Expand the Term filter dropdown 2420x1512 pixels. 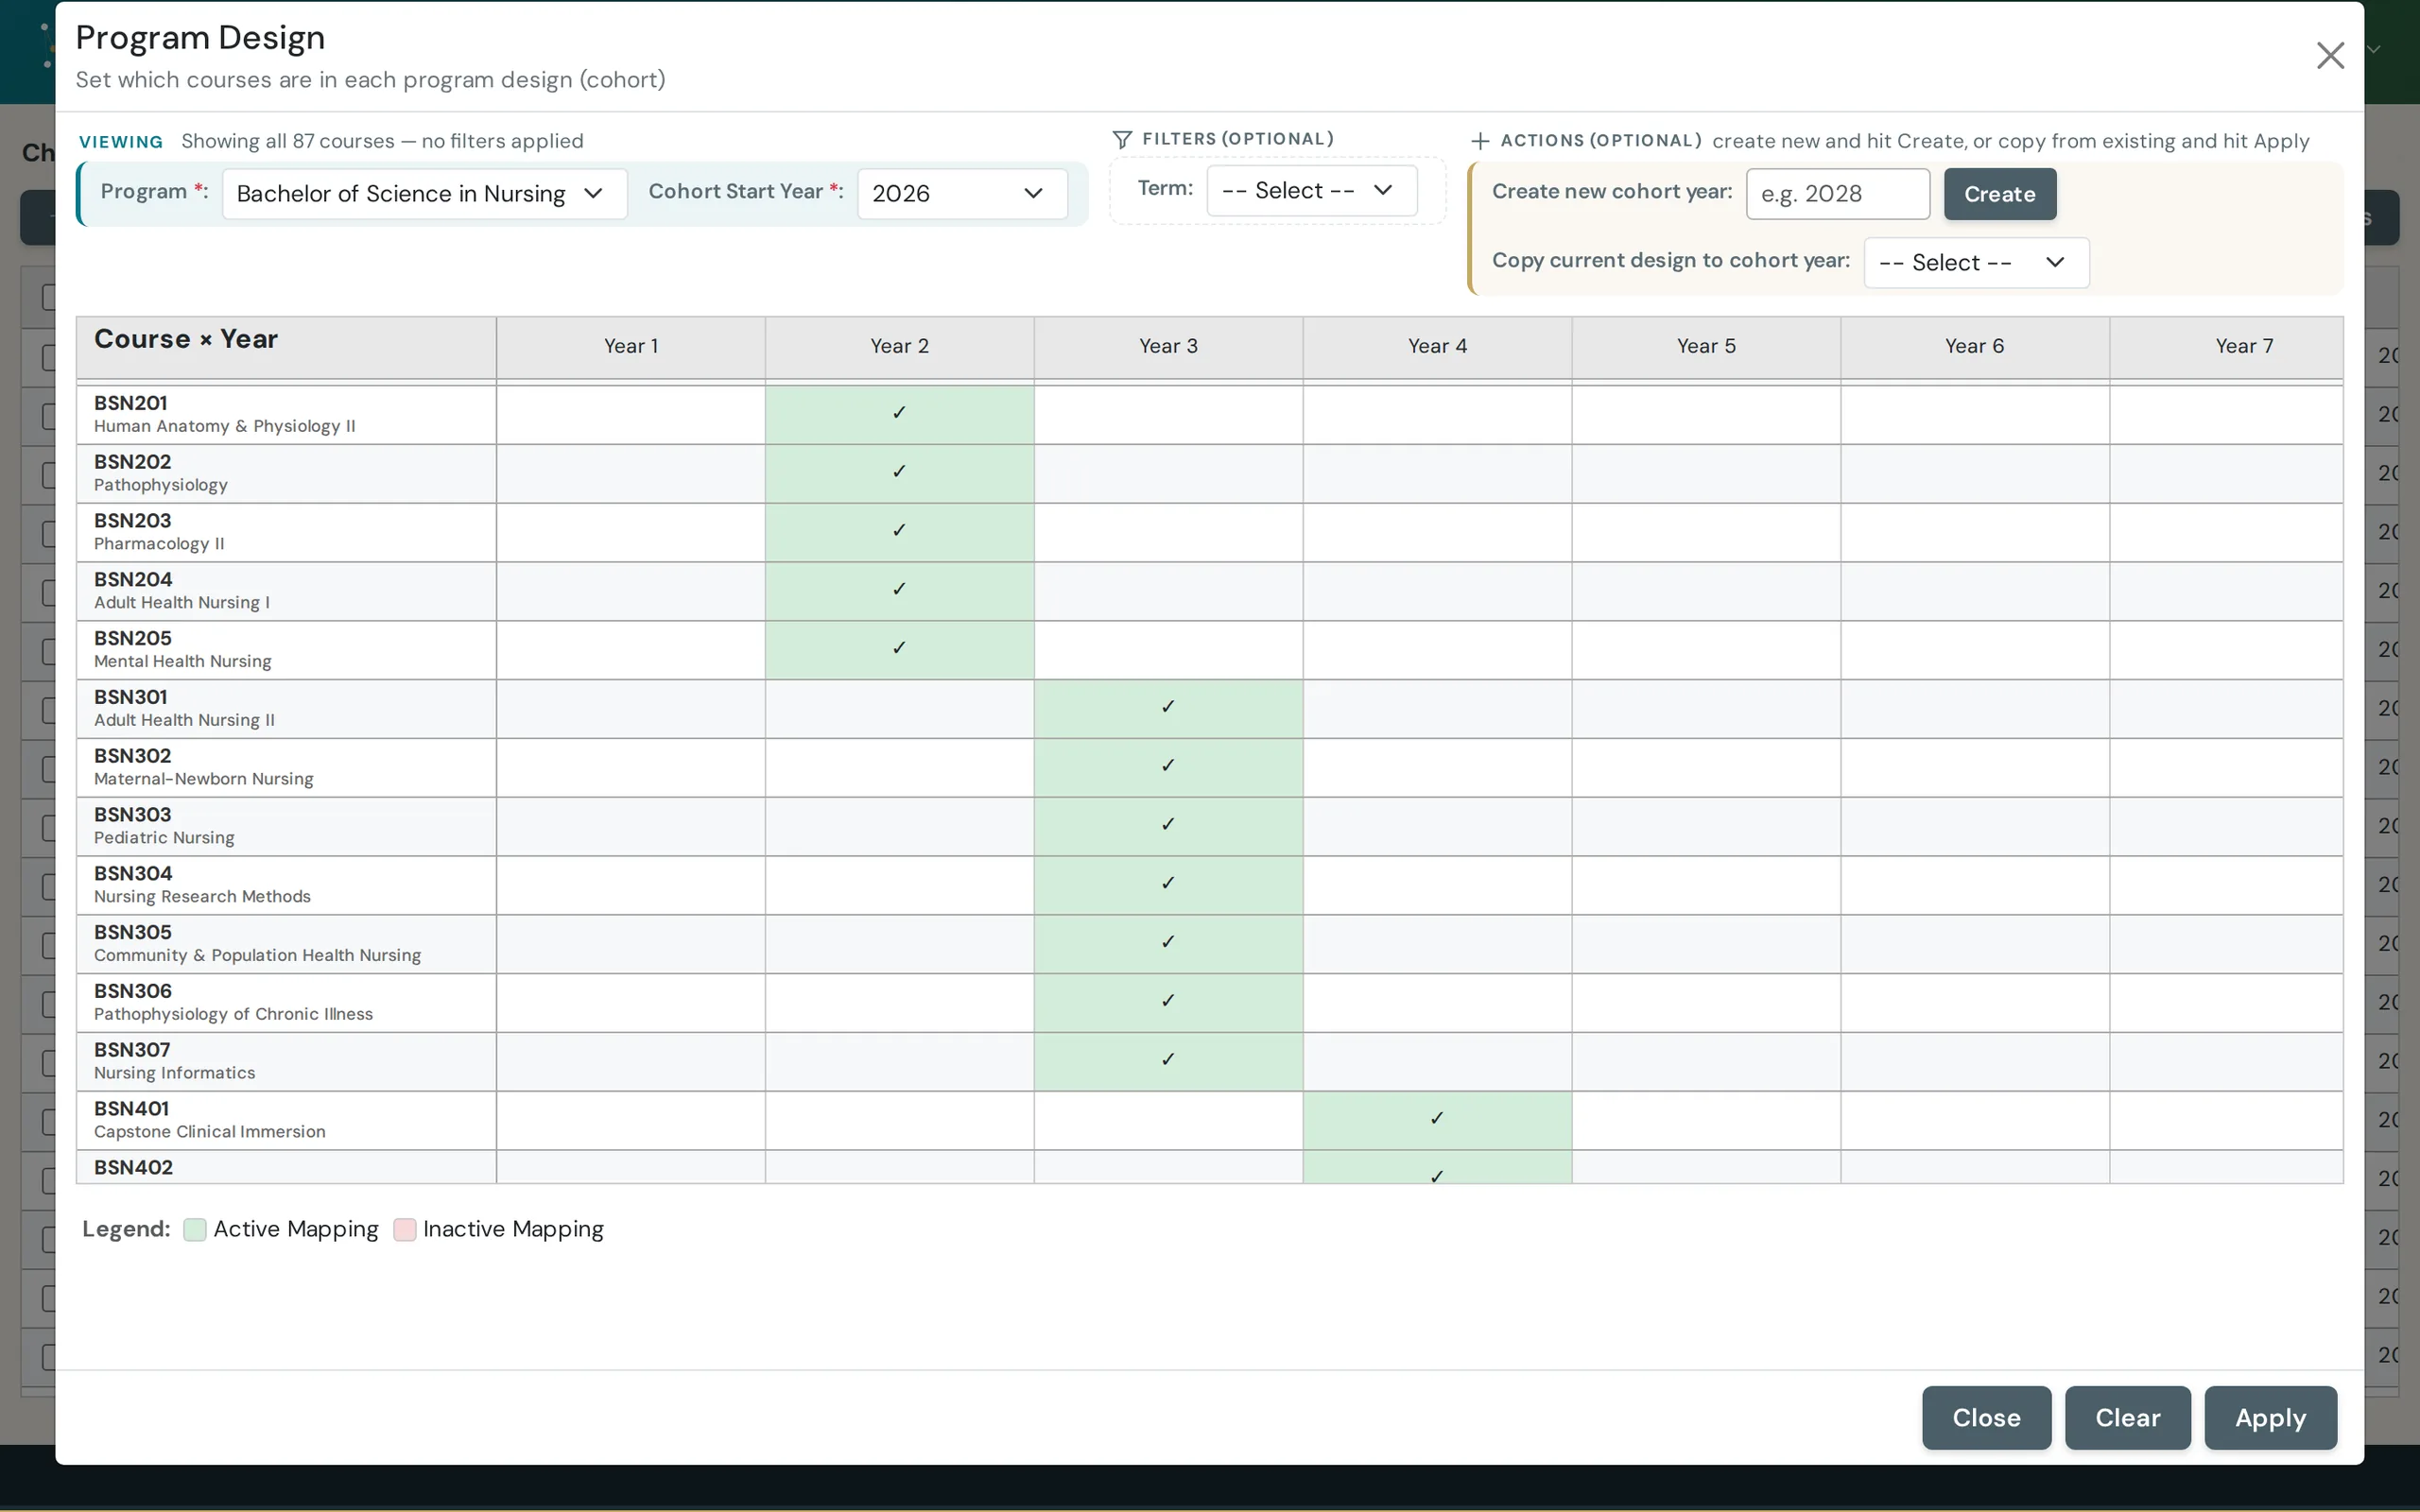[1311, 190]
